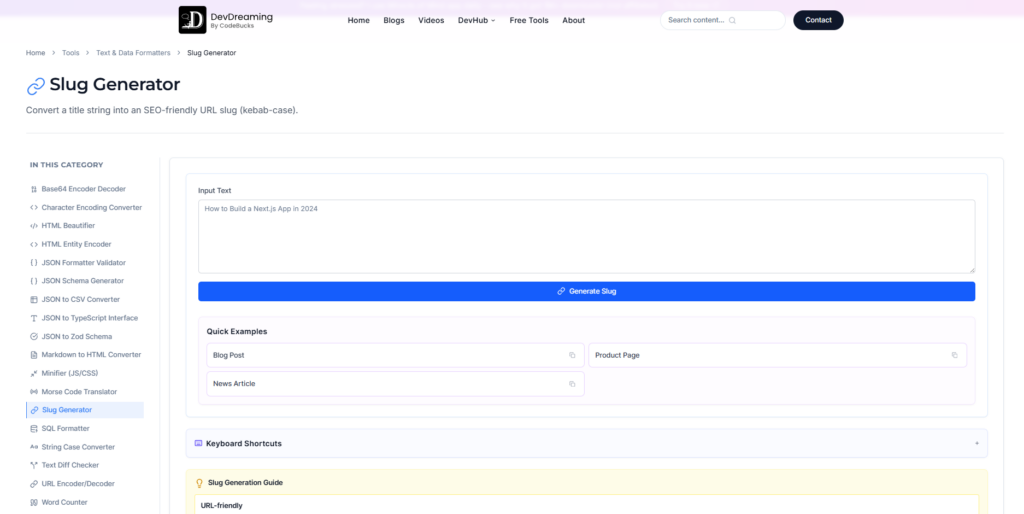Open the Free Tools menu item
This screenshot has height=514, width=1024.
point(529,20)
